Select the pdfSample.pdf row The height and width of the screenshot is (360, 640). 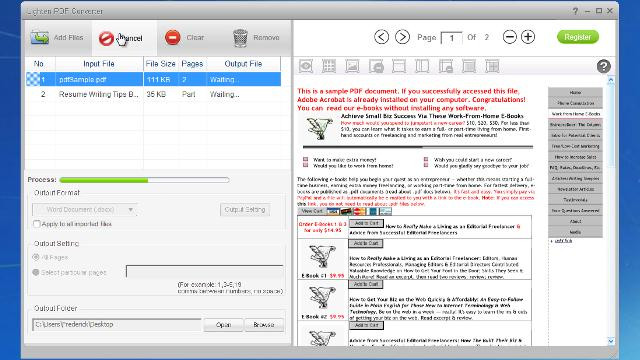pyautogui.click(x=153, y=79)
